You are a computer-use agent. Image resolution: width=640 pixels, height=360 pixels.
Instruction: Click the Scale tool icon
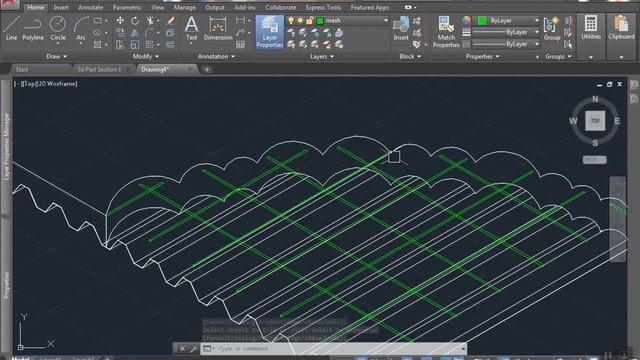[x=135, y=44]
